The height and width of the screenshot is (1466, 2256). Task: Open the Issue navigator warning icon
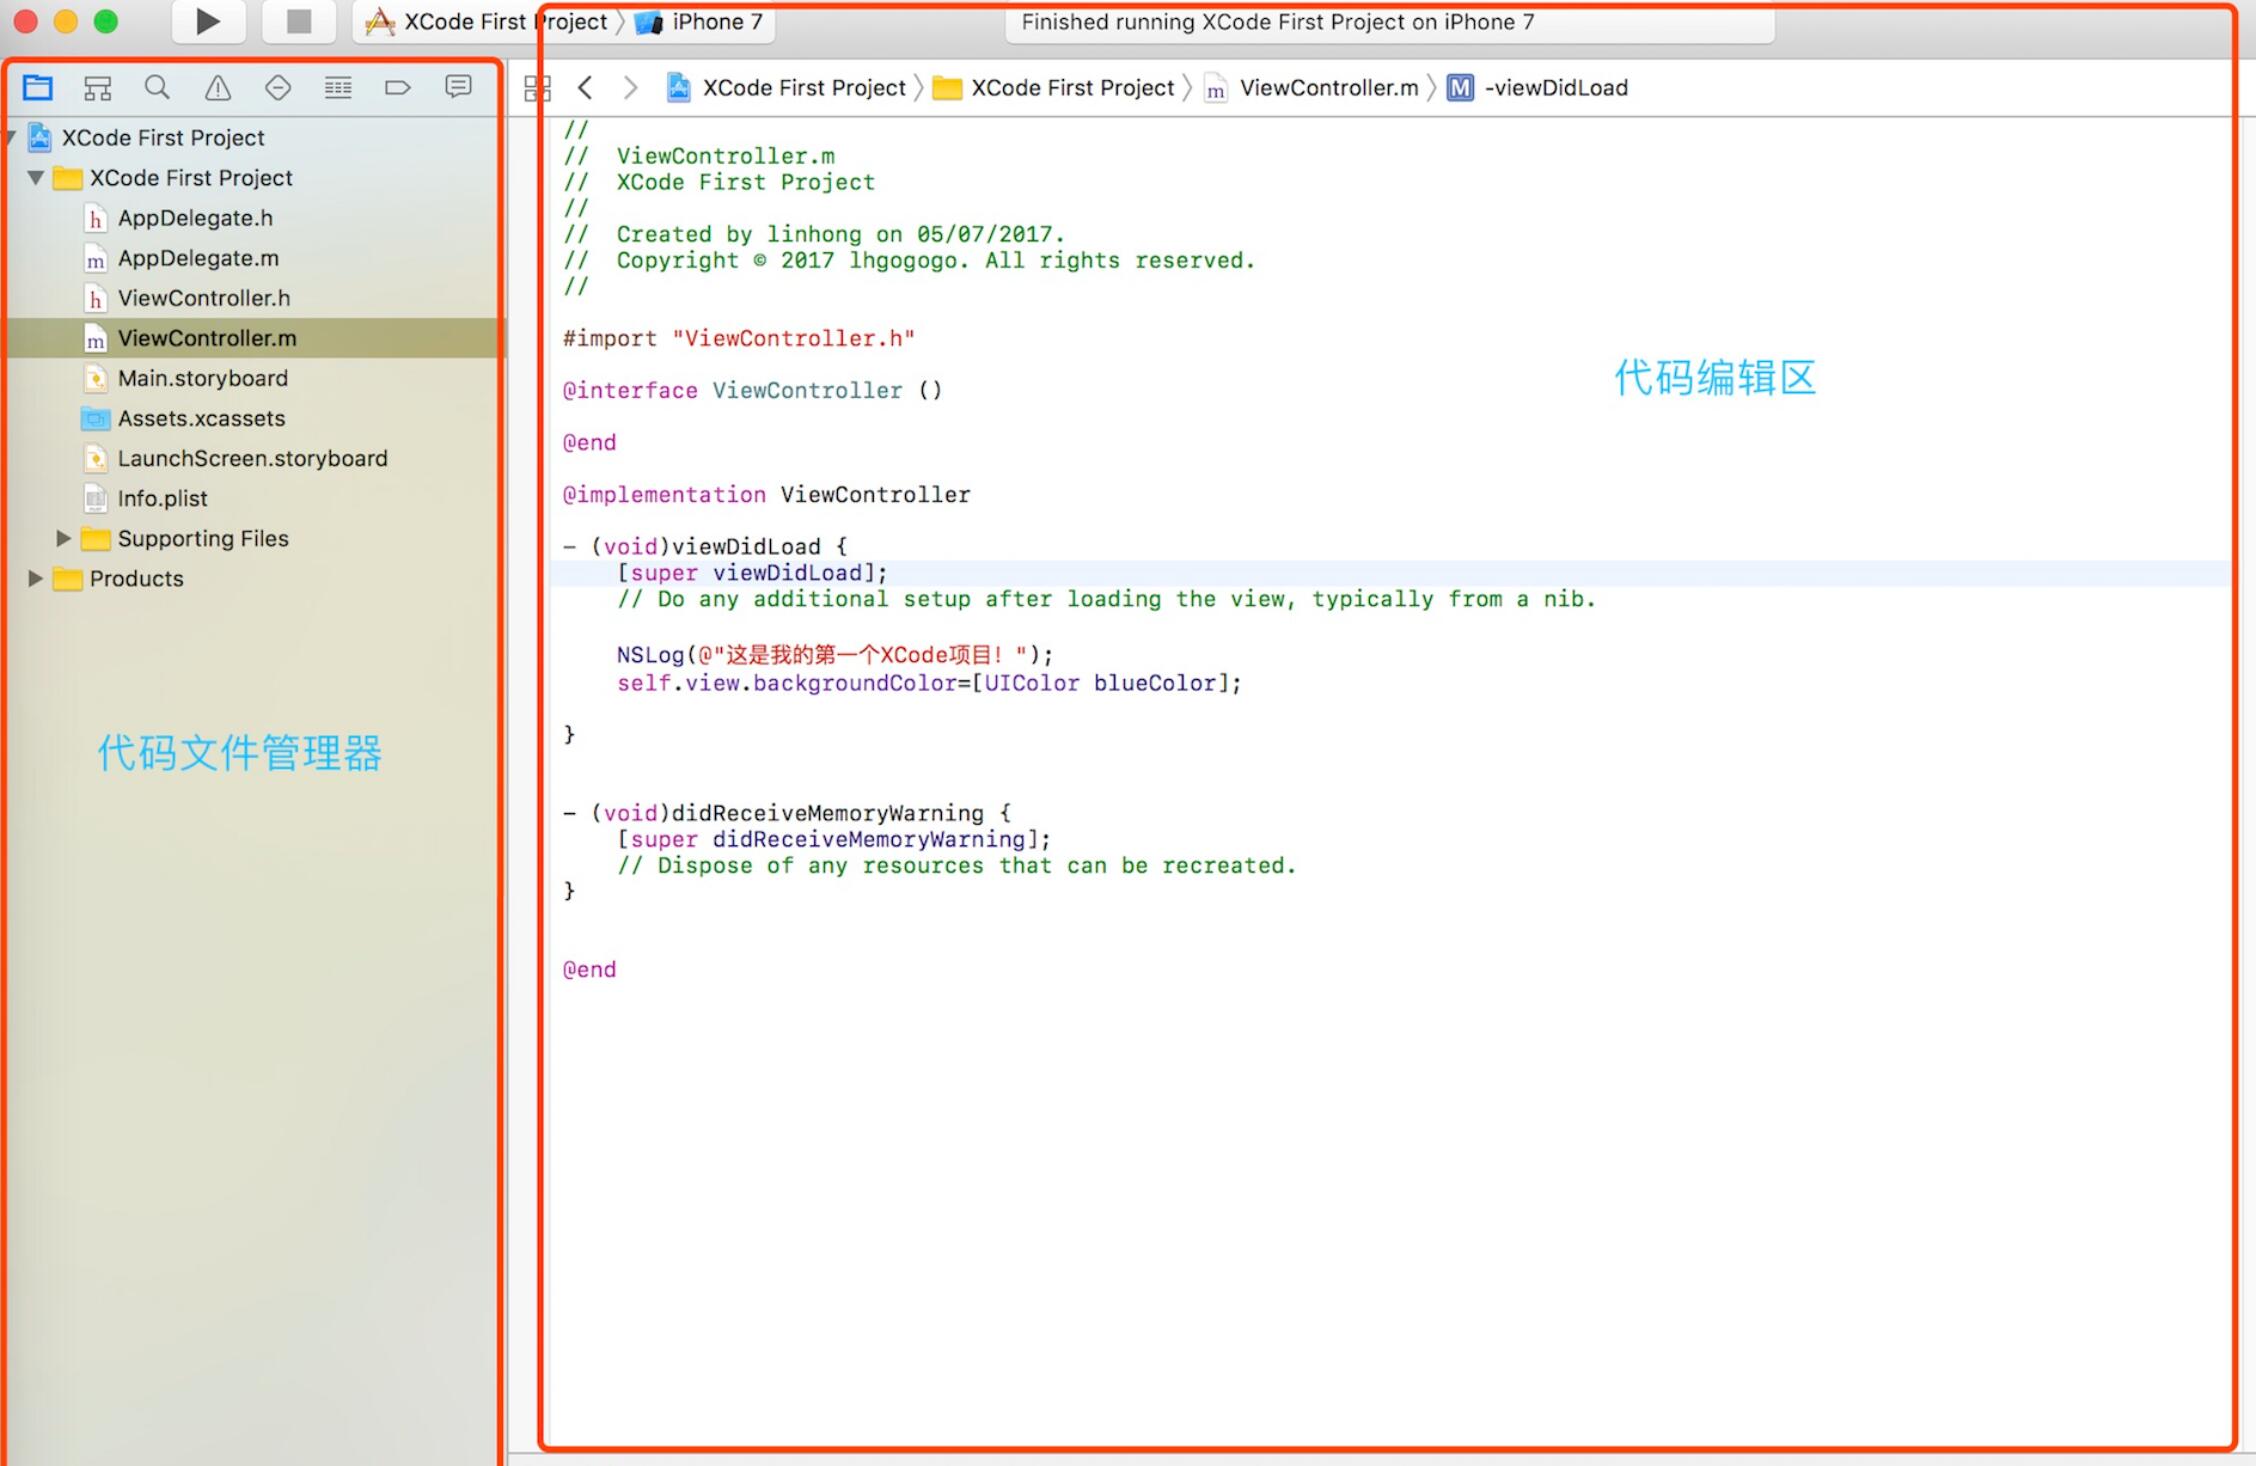pos(217,88)
